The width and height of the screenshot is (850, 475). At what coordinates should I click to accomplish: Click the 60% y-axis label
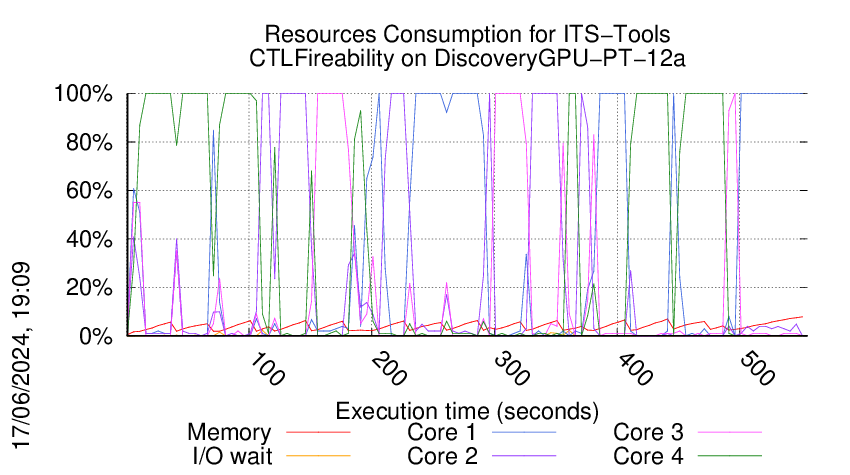[89, 191]
